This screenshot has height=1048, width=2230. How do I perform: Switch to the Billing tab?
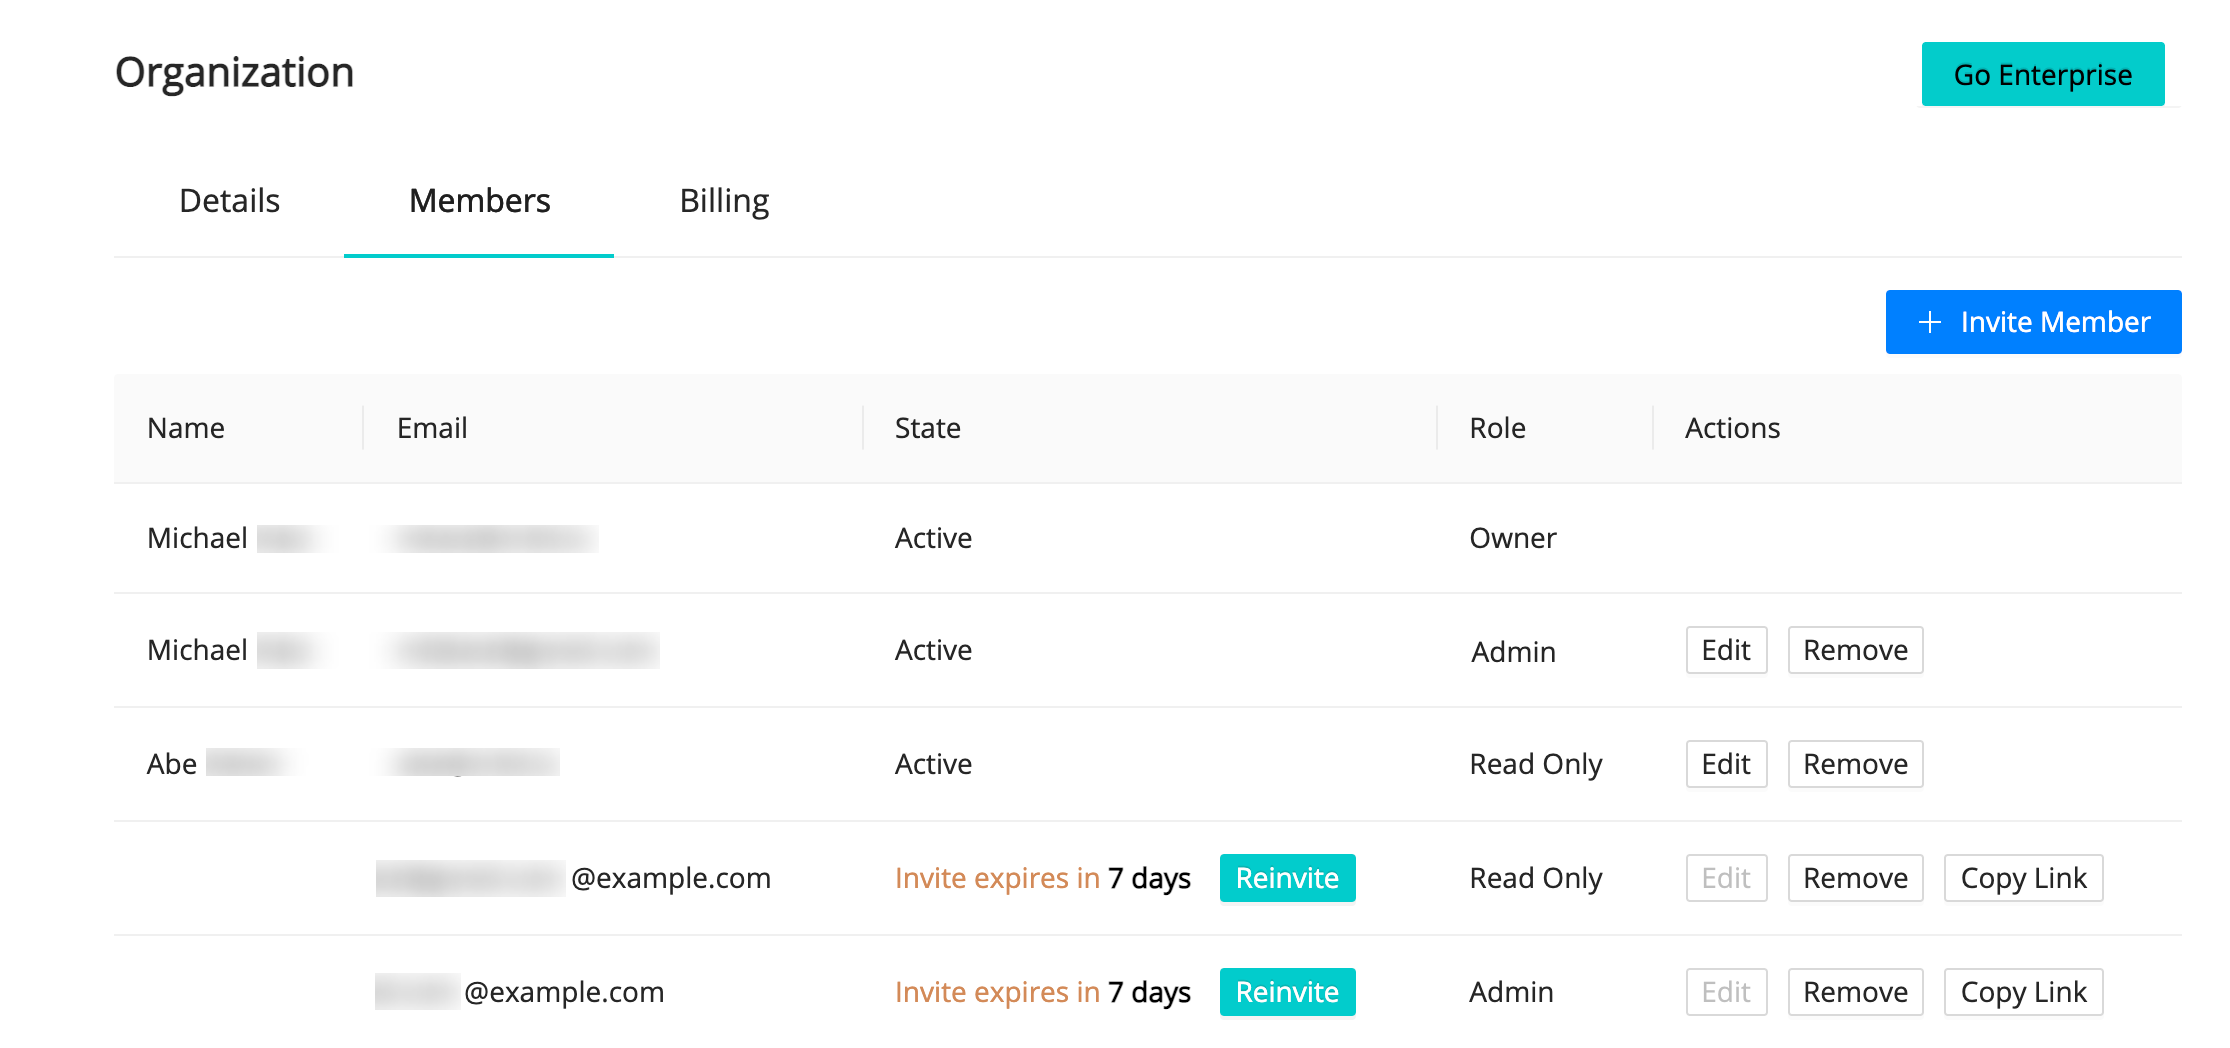[x=724, y=200]
